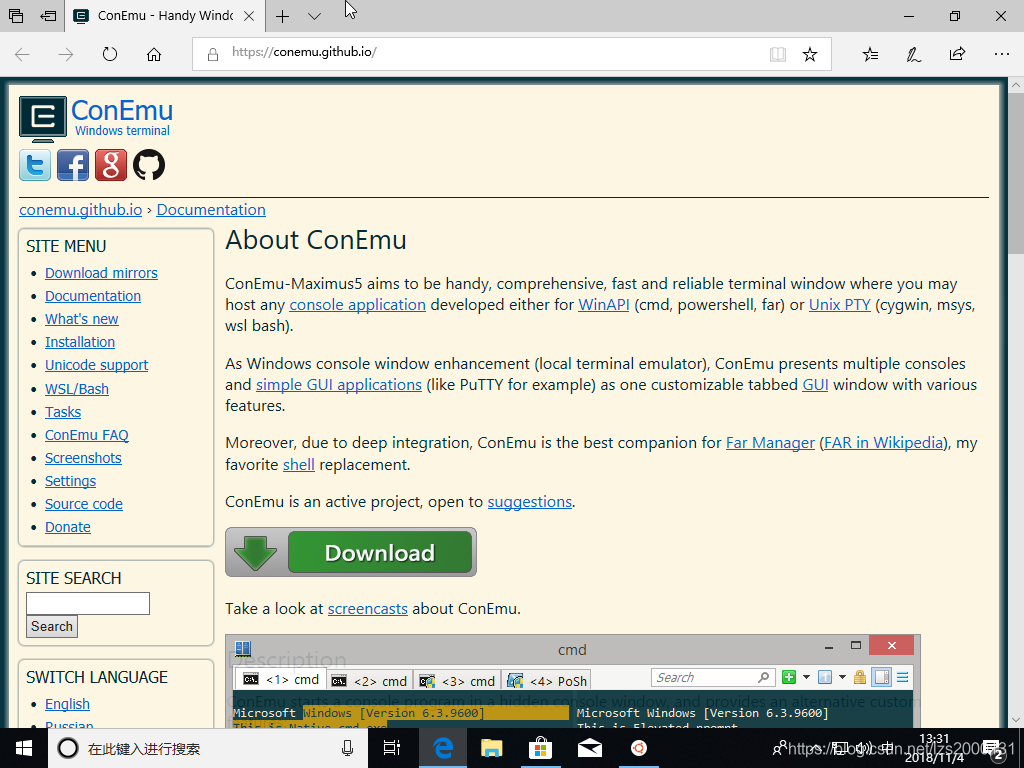
Task: Open Settings link in site menu
Action: pyautogui.click(x=71, y=481)
